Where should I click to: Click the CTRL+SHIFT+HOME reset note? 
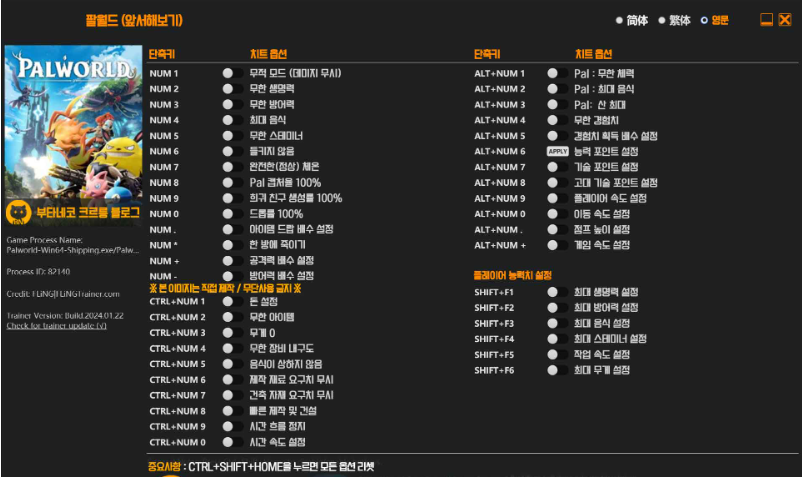[x=261, y=467]
